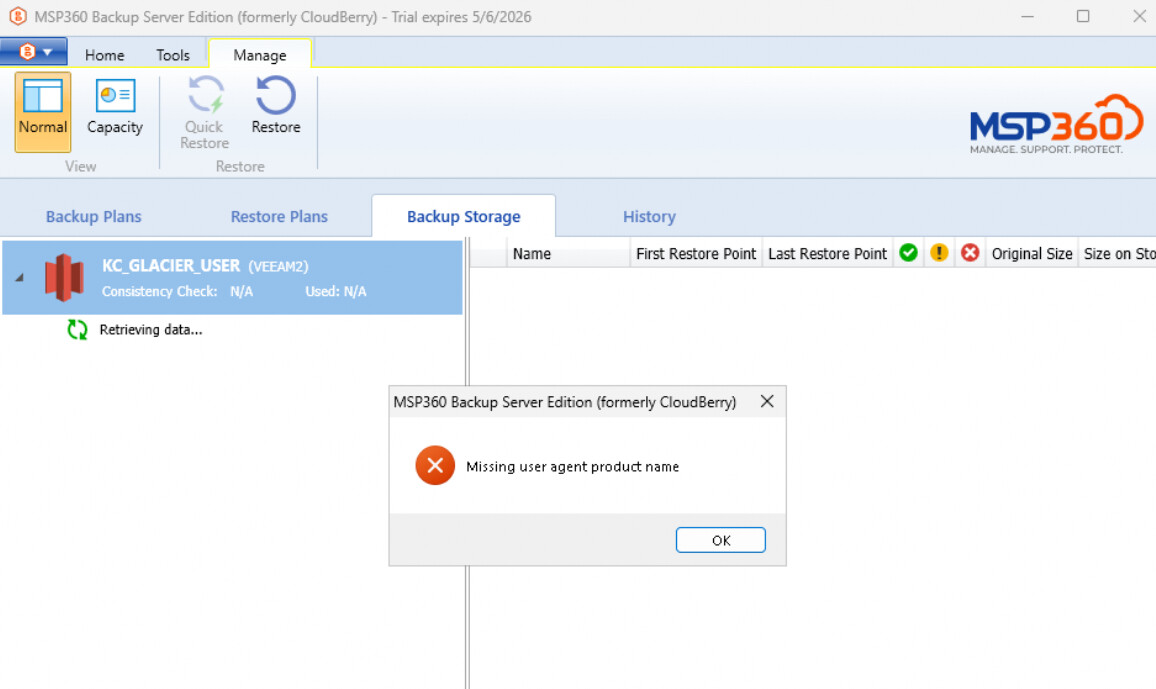Switch to the Backup Plans tab
The height and width of the screenshot is (689, 1156).
(94, 216)
